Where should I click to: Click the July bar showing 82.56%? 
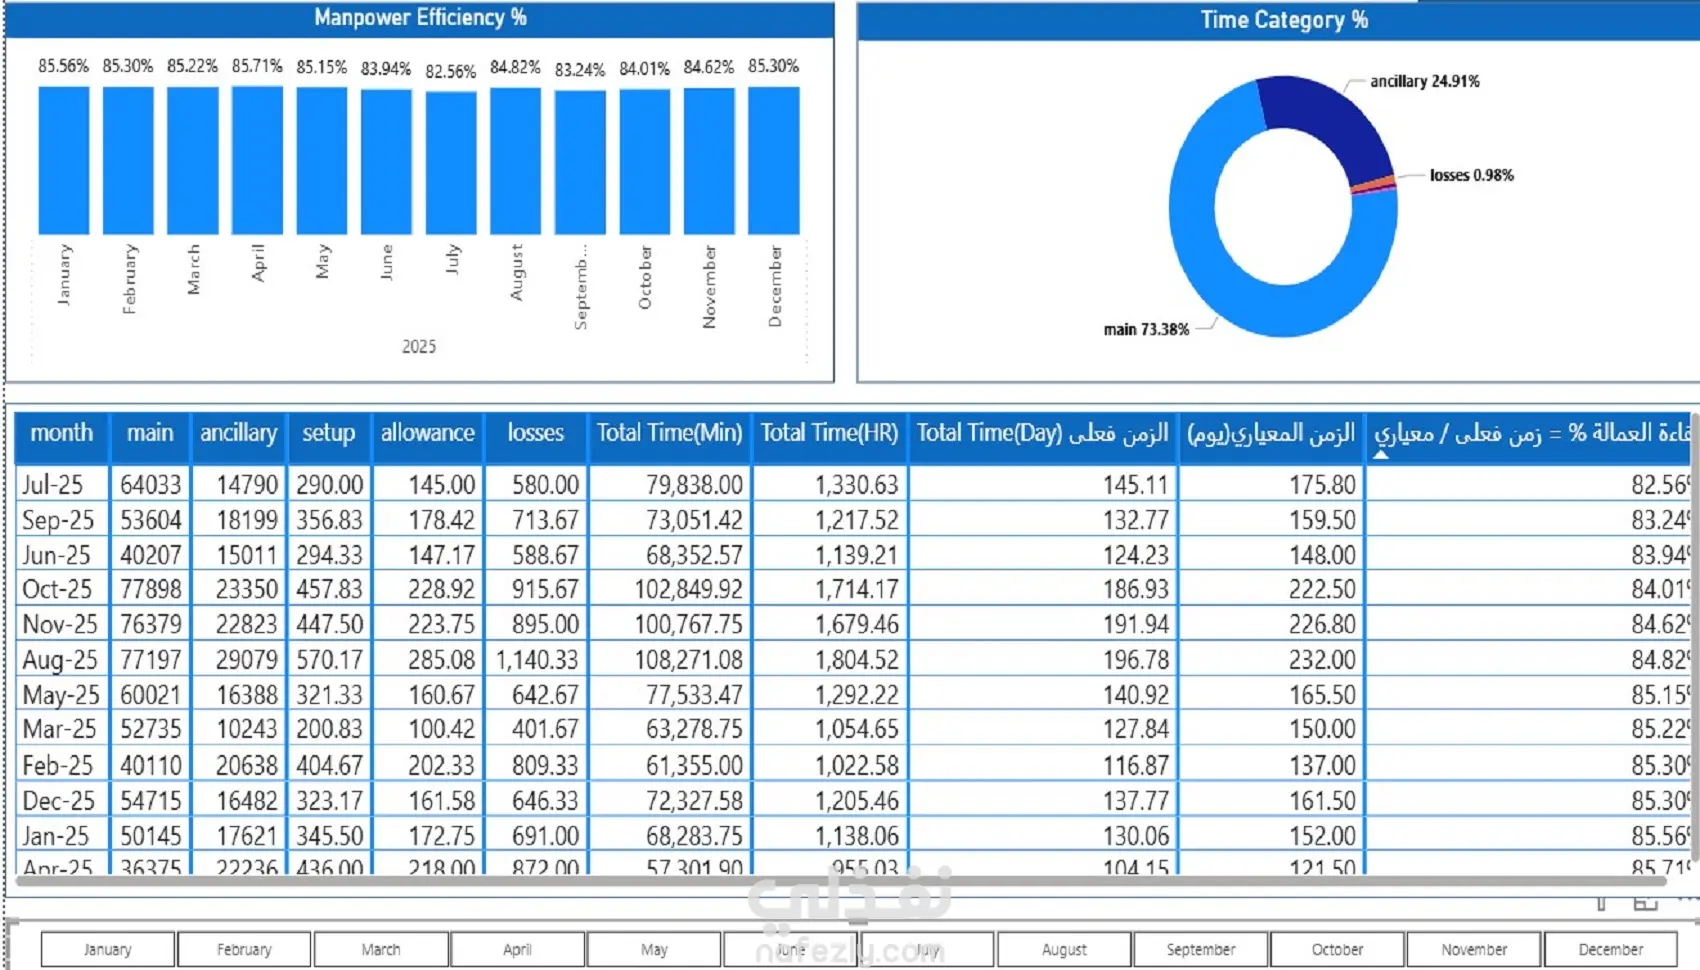coord(451,163)
